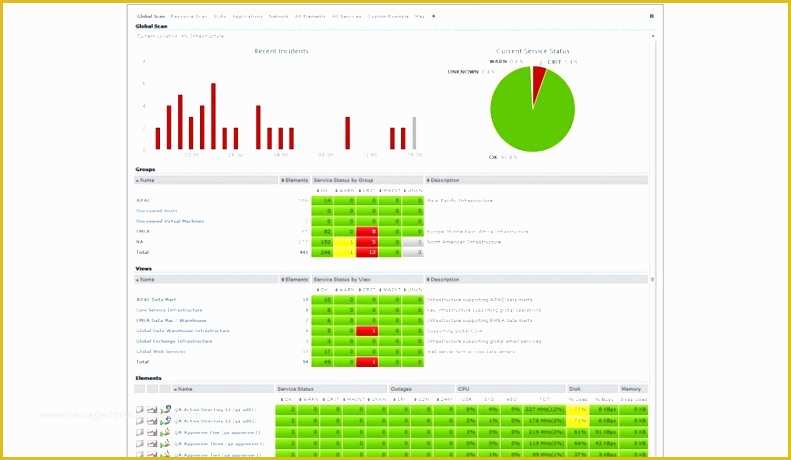
Task: Open the Applications tab
Action: coord(247,16)
